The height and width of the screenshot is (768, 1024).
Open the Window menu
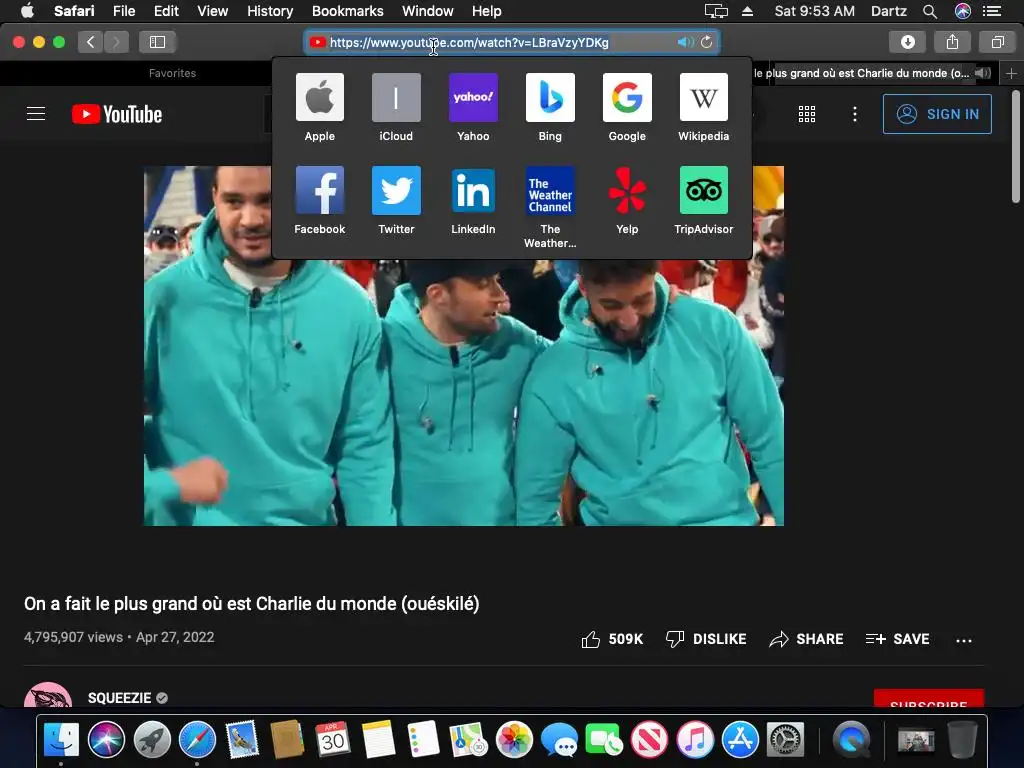[428, 11]
